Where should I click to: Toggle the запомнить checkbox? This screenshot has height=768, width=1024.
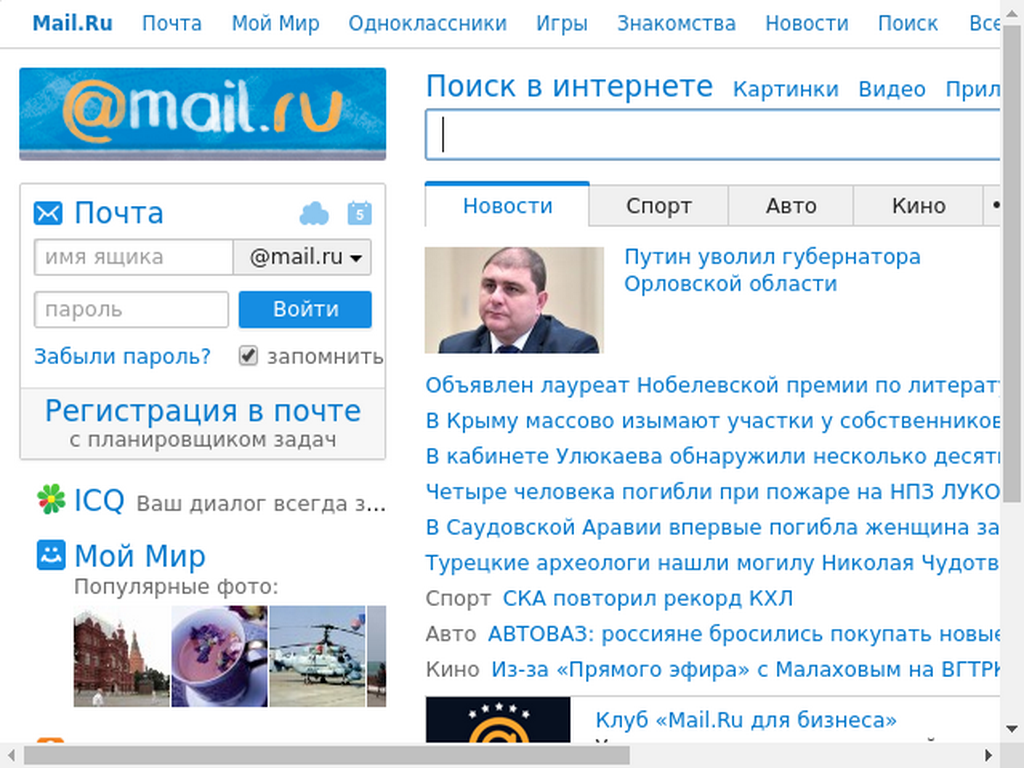pyautogui.click(x=248, y=355)
